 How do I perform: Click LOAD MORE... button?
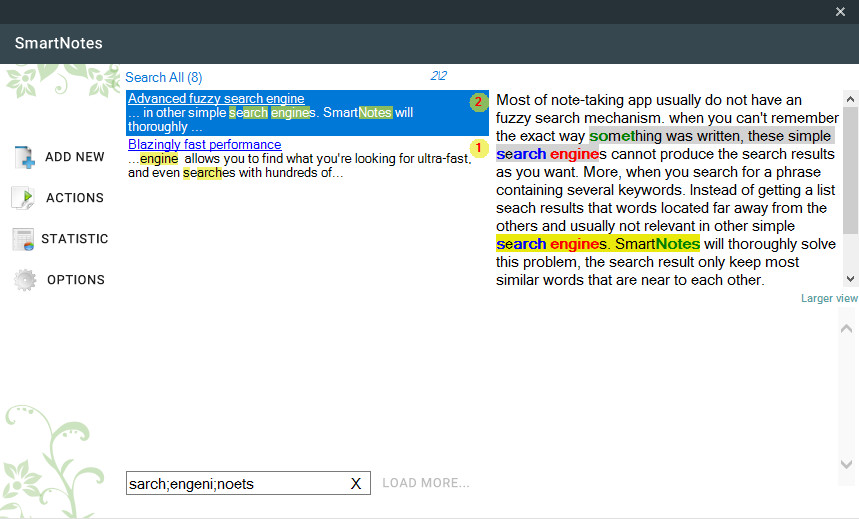point(426,483)
